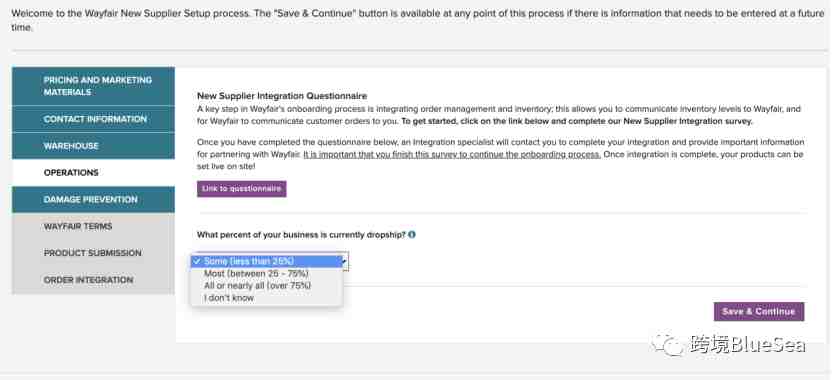This screenshot has height=380, width=832.
Task: Click the Link to questionnaire button
Action: (x=241, y=189)
